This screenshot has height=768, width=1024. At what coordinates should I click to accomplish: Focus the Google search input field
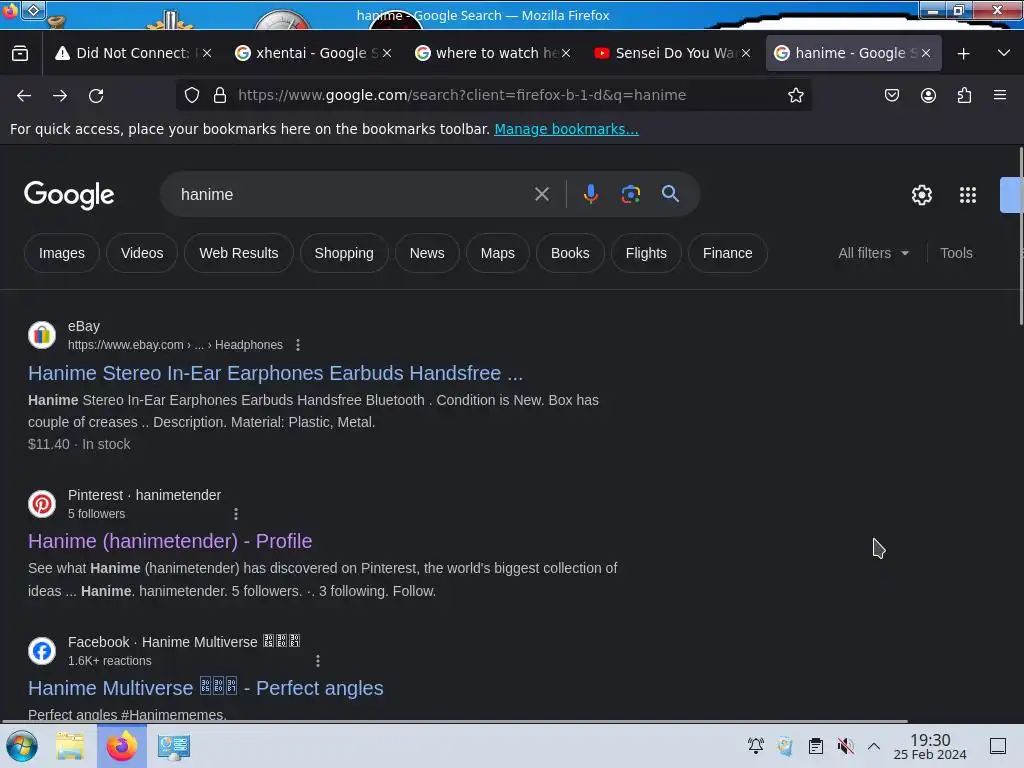(353, 194)
